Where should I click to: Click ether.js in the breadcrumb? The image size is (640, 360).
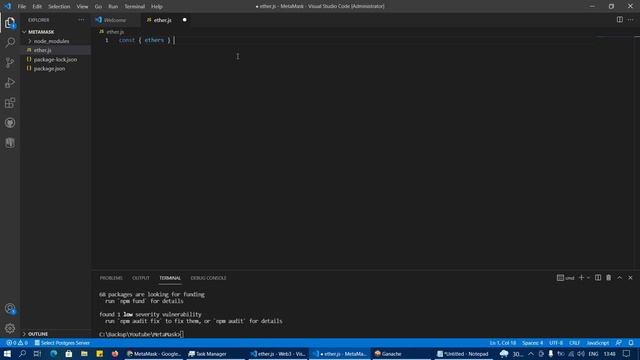[x=115, y=32]
